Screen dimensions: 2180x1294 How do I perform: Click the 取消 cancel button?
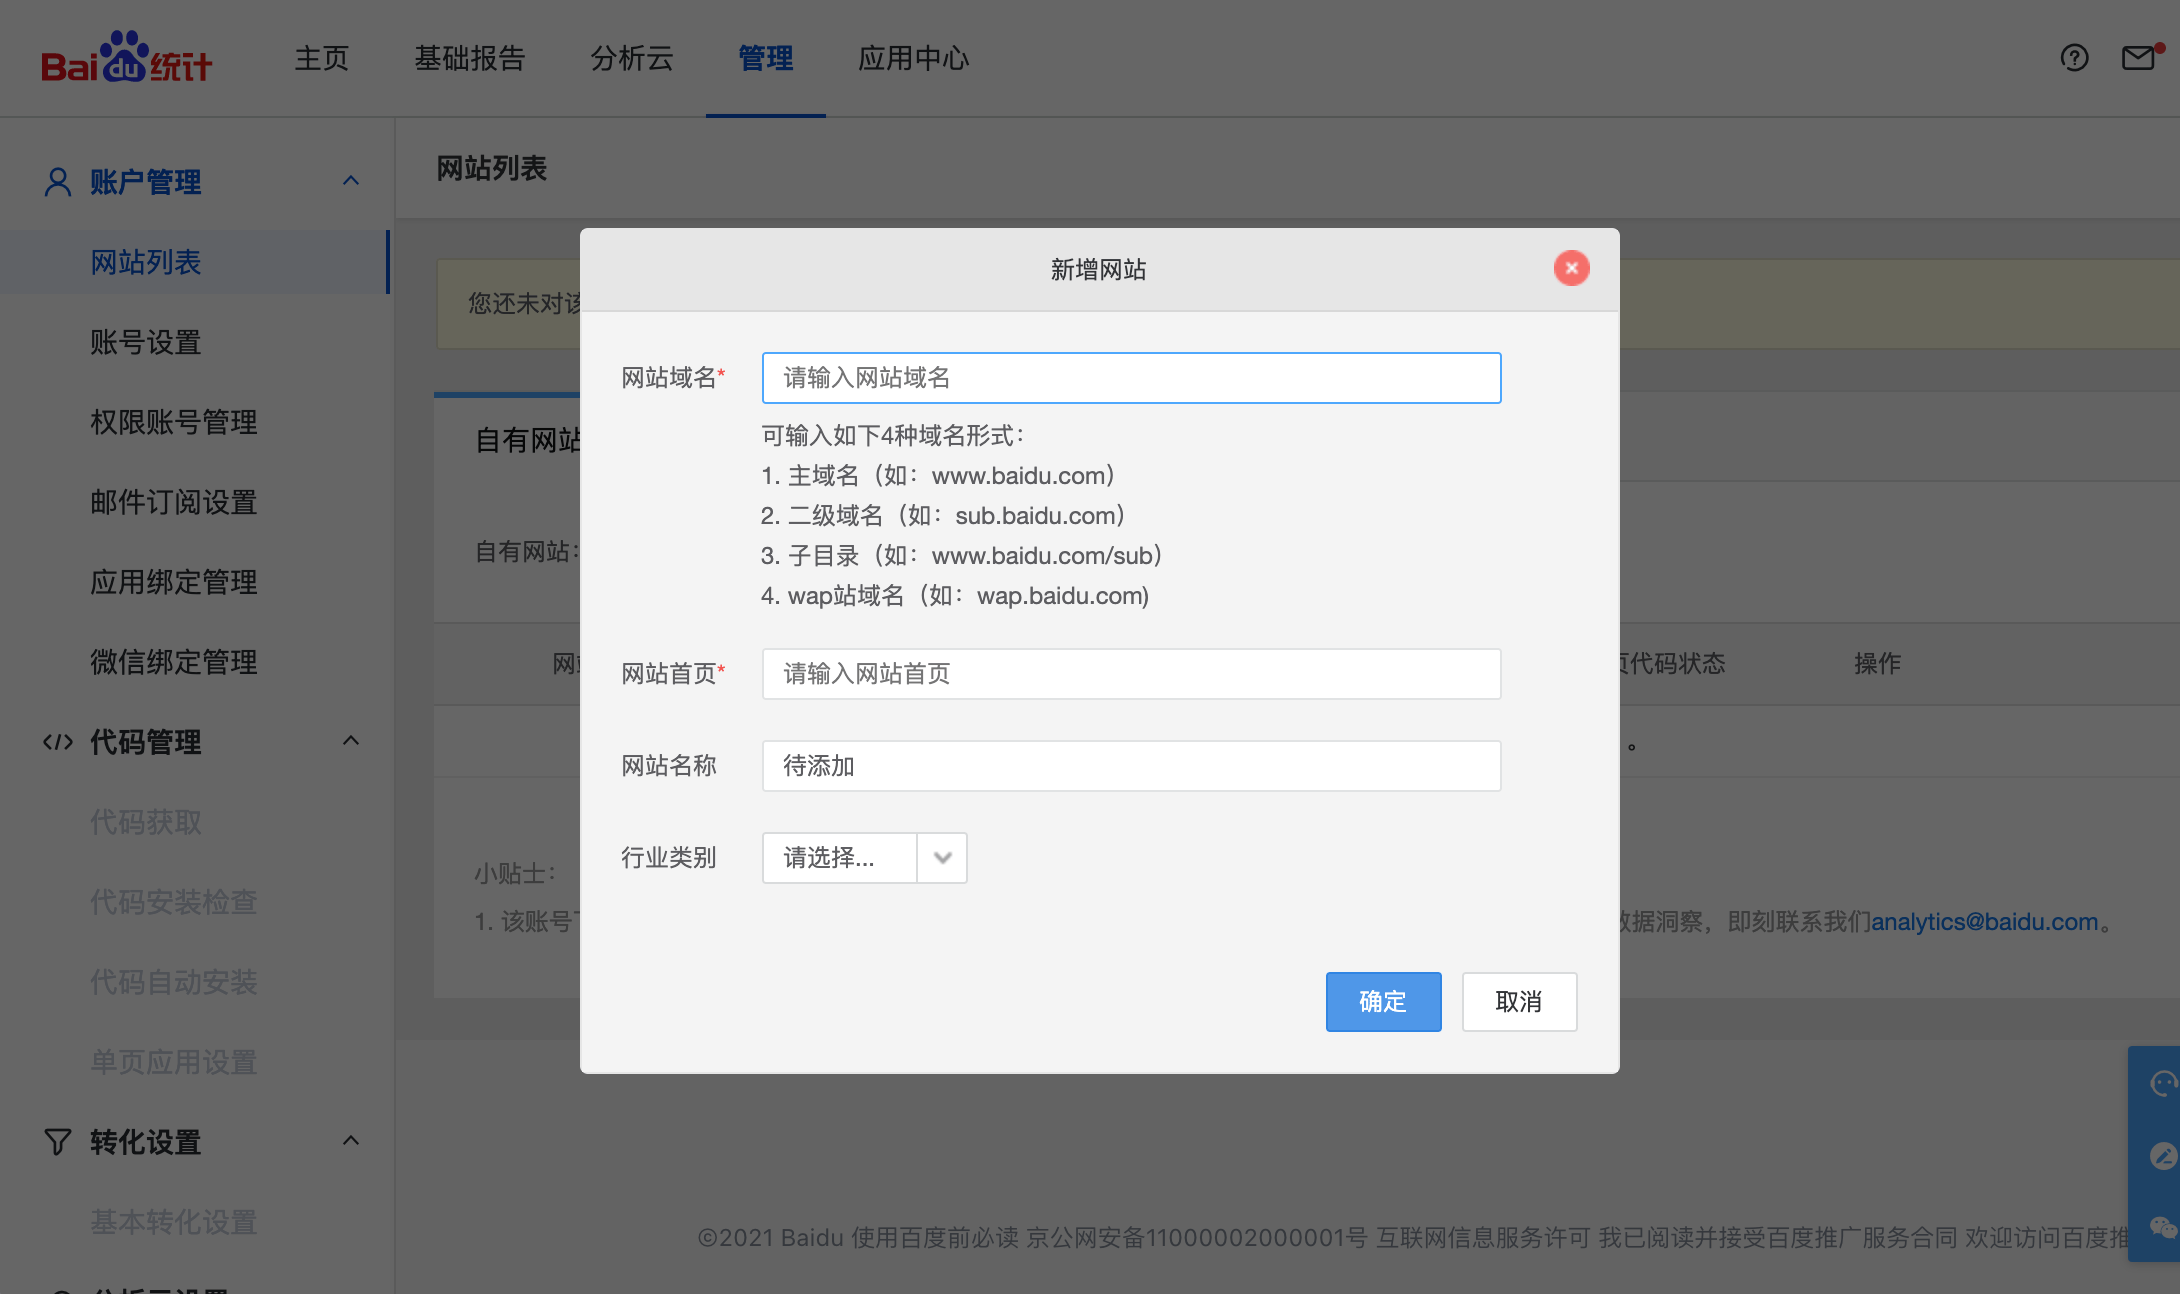(1519, 1002)
